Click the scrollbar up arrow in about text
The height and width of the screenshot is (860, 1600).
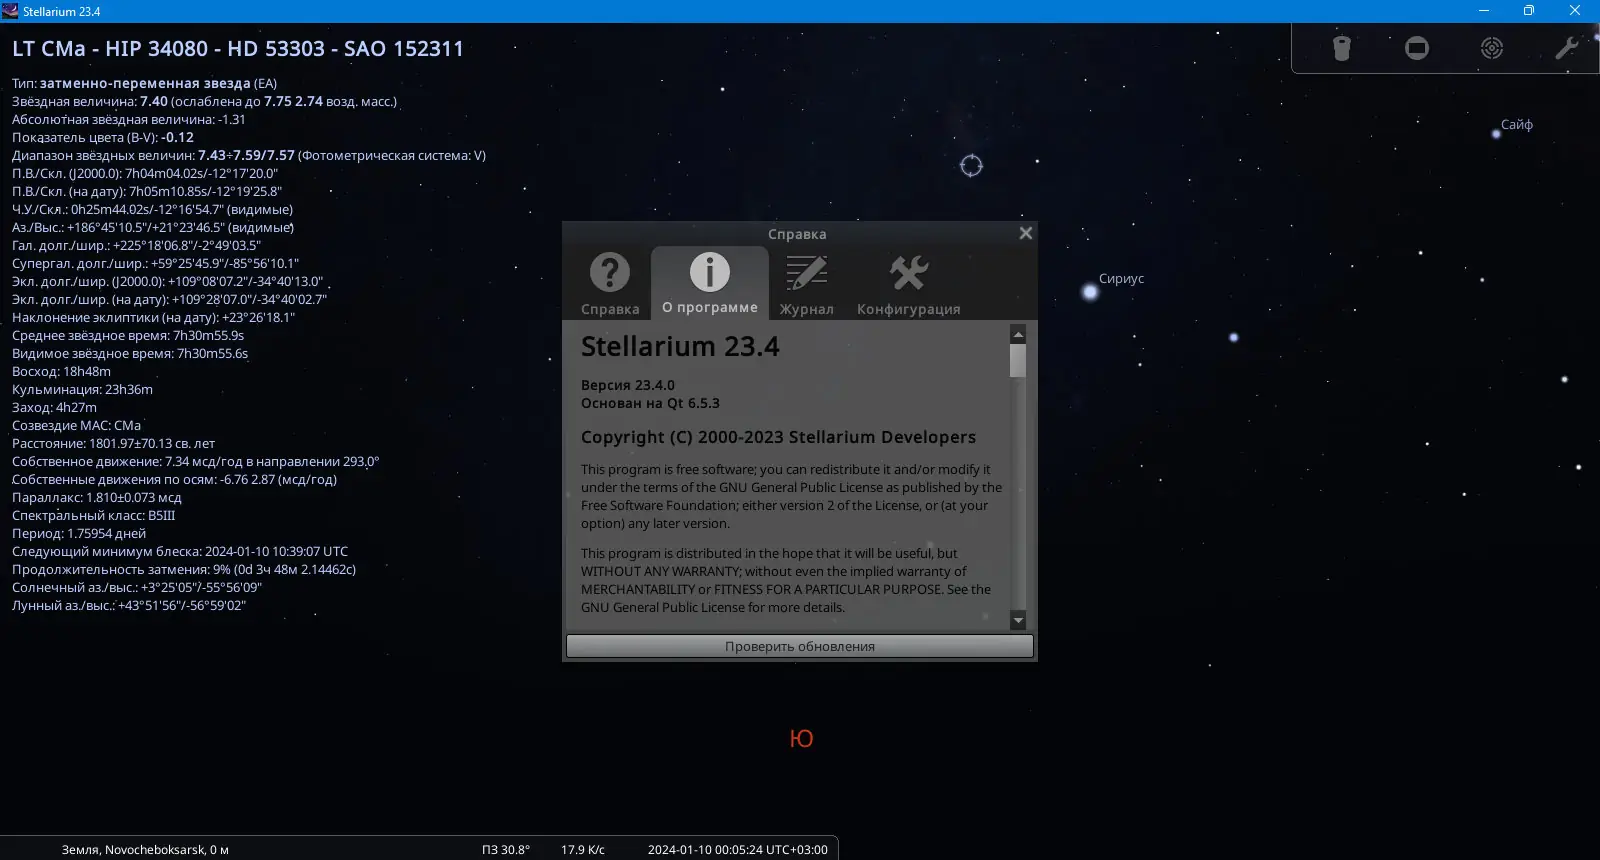1018,334
